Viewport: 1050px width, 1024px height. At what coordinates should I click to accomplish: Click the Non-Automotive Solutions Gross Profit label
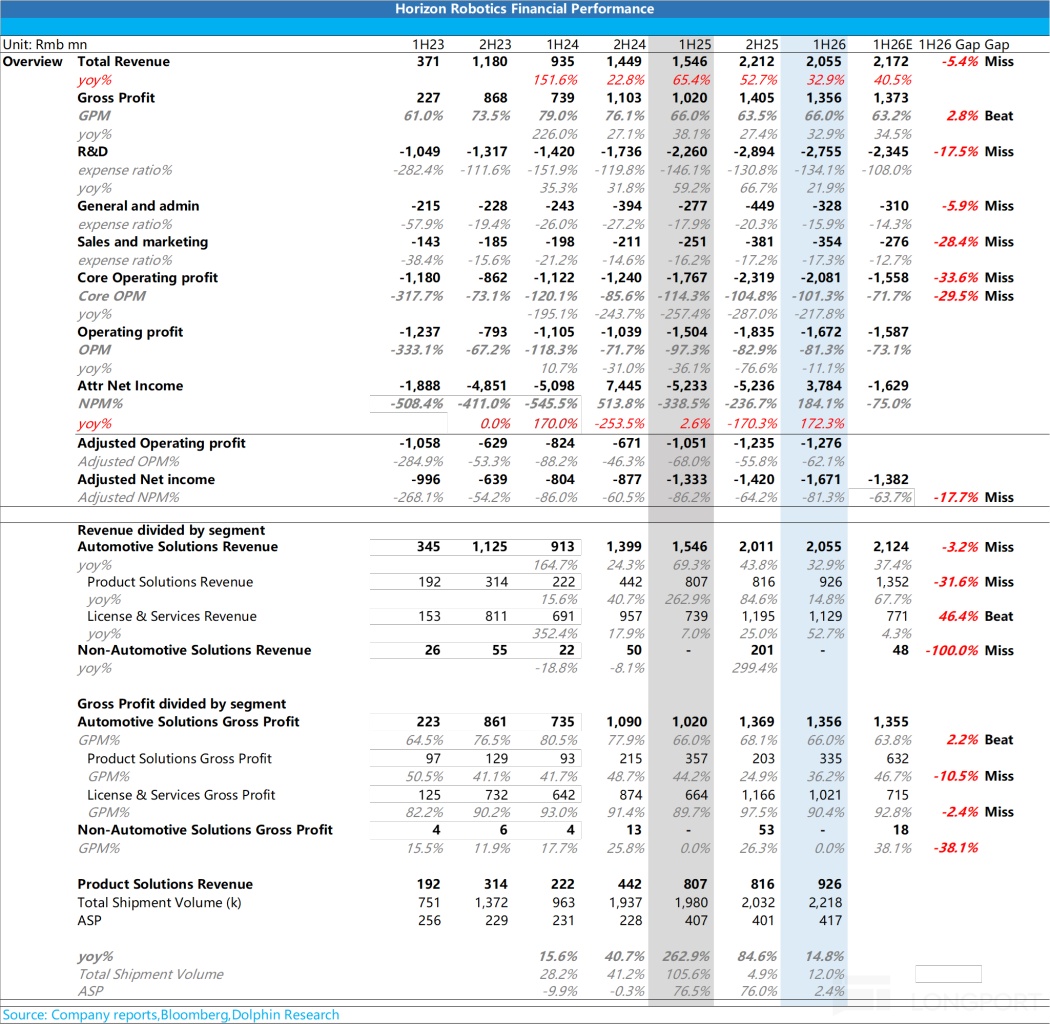pos(205,830)
